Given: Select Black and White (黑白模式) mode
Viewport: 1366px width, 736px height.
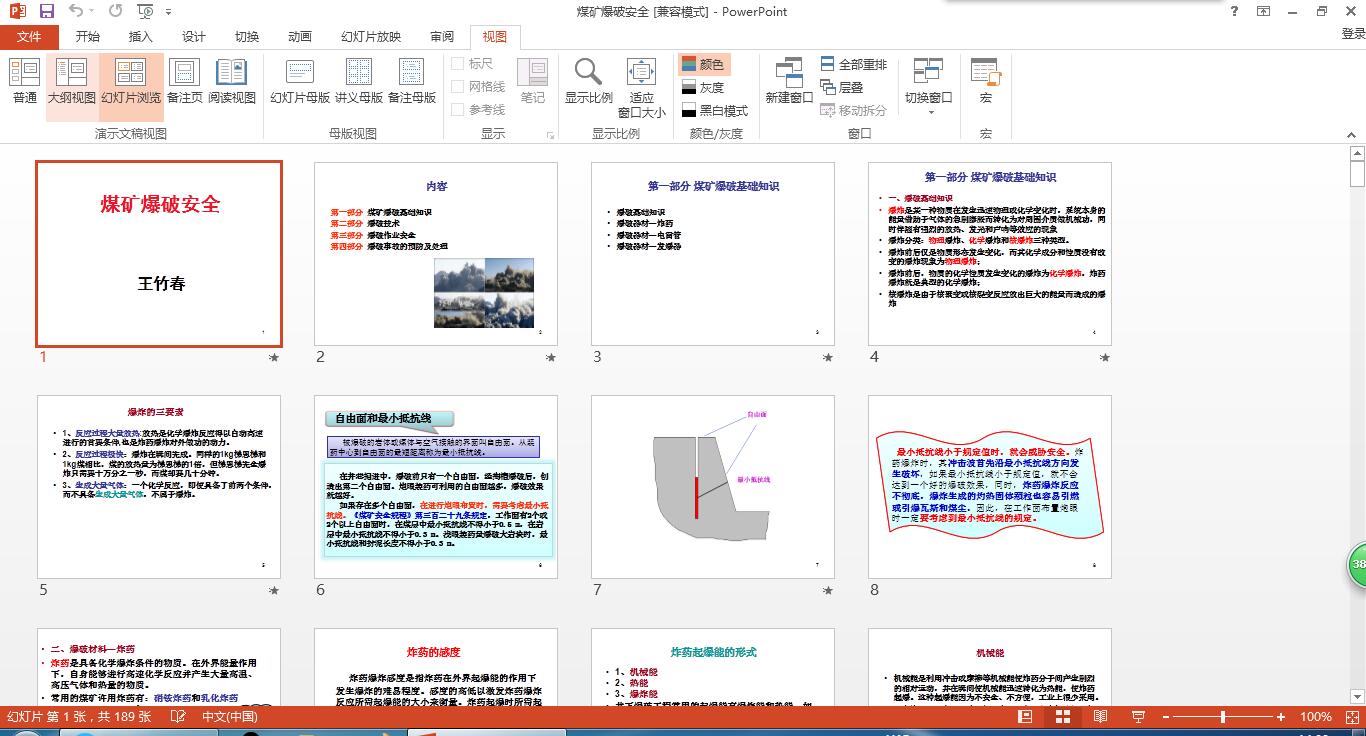Looking at the screenshot, I should 714,111.
